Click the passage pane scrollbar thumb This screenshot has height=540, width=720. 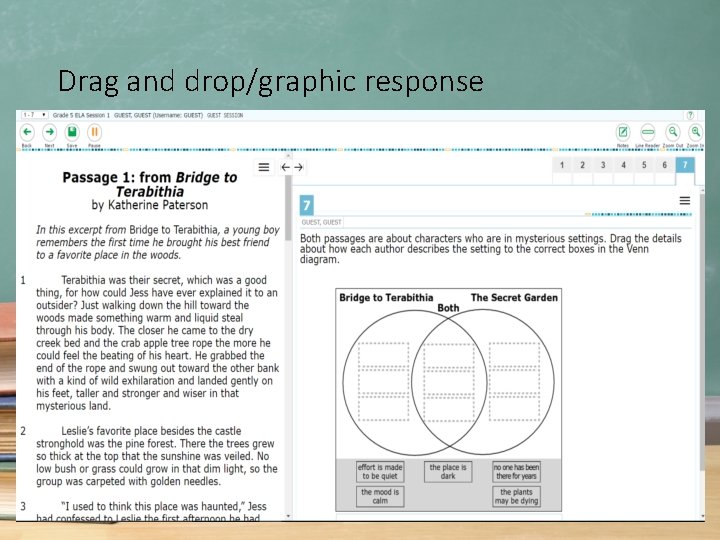(288, 208)
